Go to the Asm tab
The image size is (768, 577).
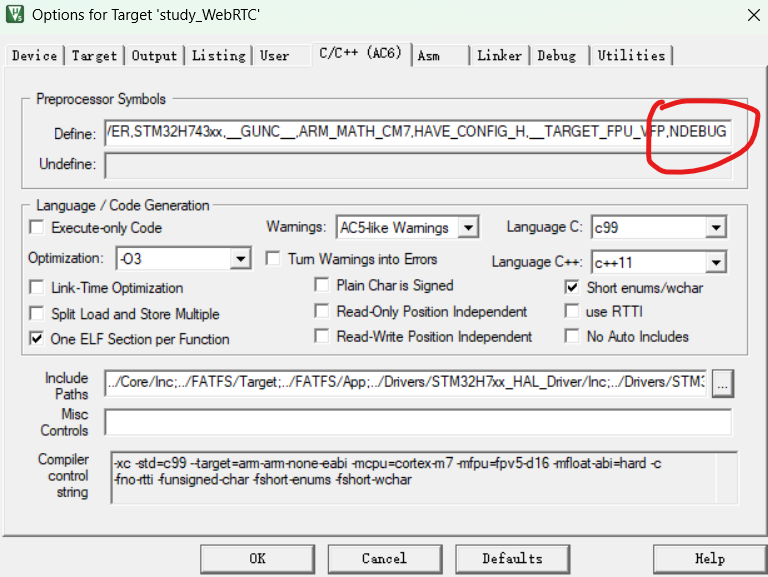[x=429, y=55]
